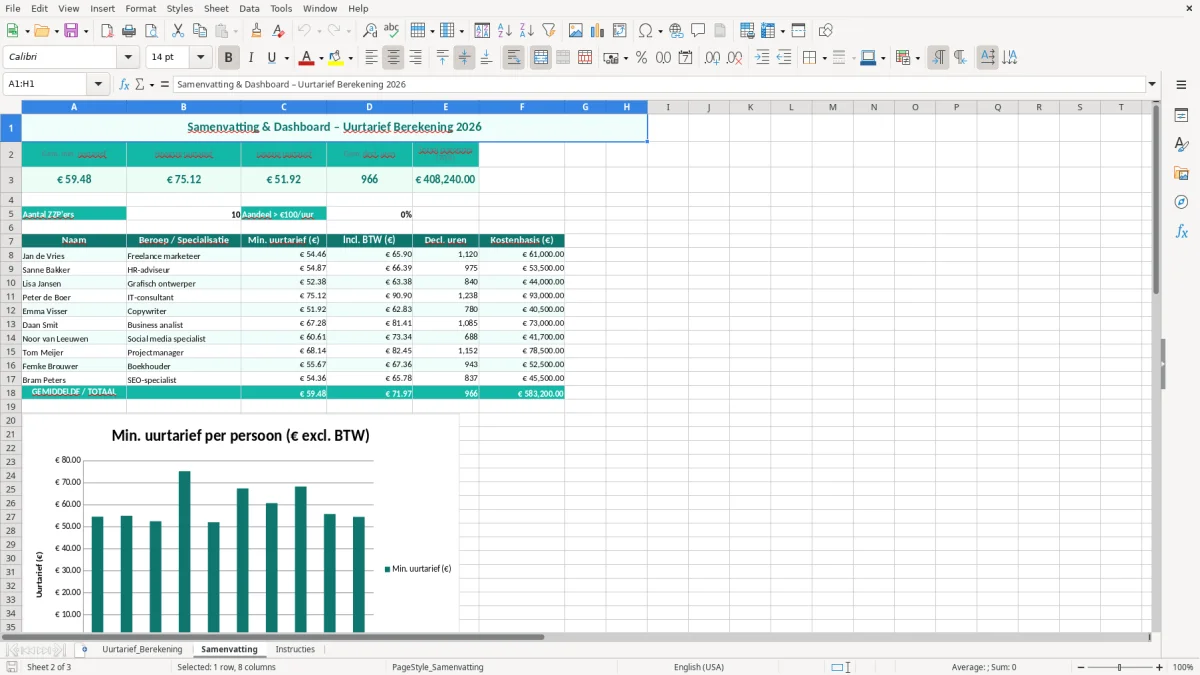The image size is (1200, 675).
Task: Toggle underline formatting
Action: (x=271, y=58)
